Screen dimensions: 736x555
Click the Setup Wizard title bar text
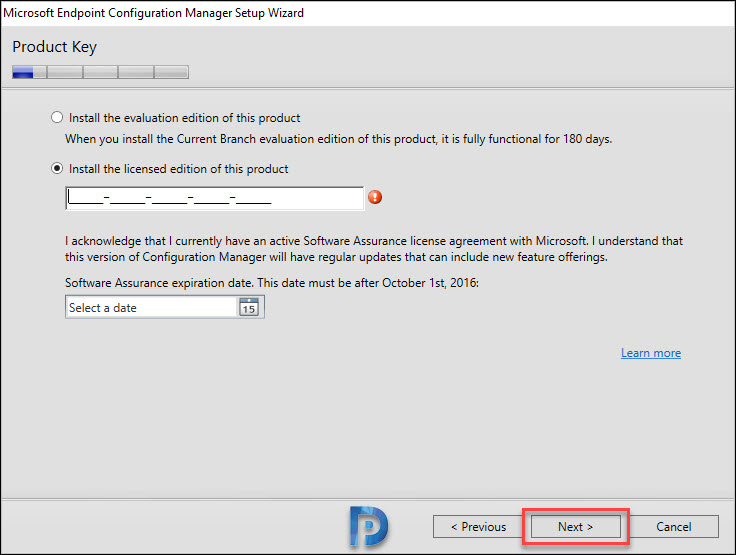pyautogui.click(x=153, y=13)
